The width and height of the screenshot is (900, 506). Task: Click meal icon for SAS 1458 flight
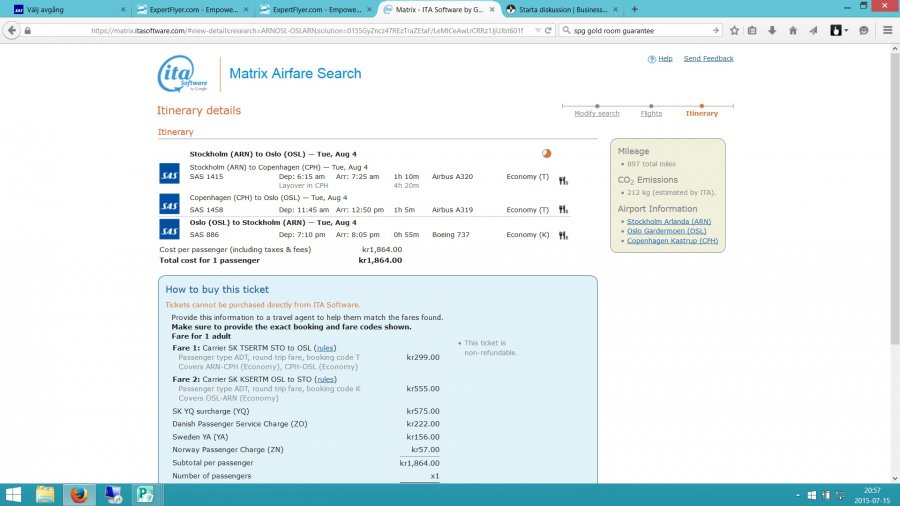click(x=563, y=209)
